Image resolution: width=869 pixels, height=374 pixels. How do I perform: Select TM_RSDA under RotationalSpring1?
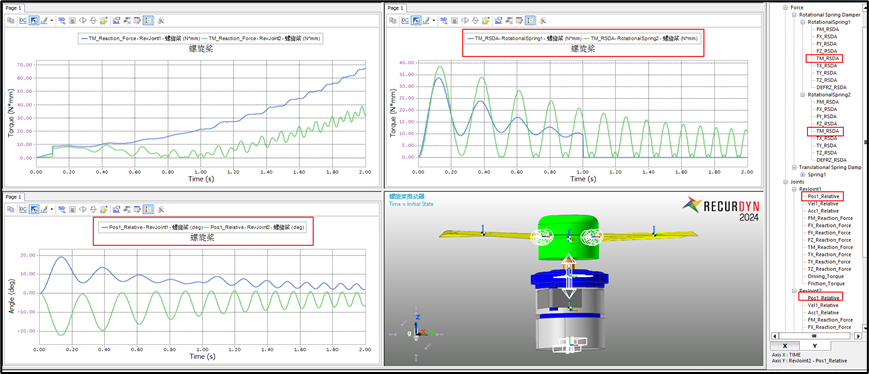point(826,58)
